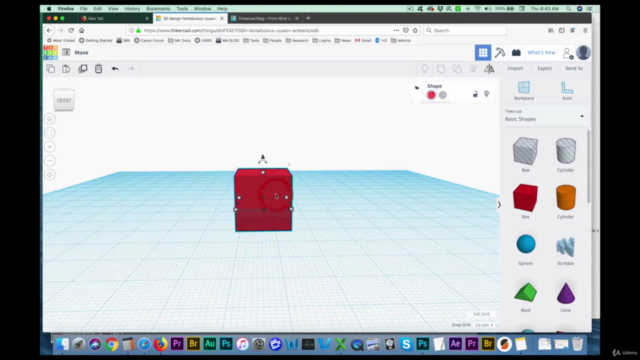The height and width of the screenshot is (360, 640).
Task: Open Chrome from the dock
Action: point(111,344)
